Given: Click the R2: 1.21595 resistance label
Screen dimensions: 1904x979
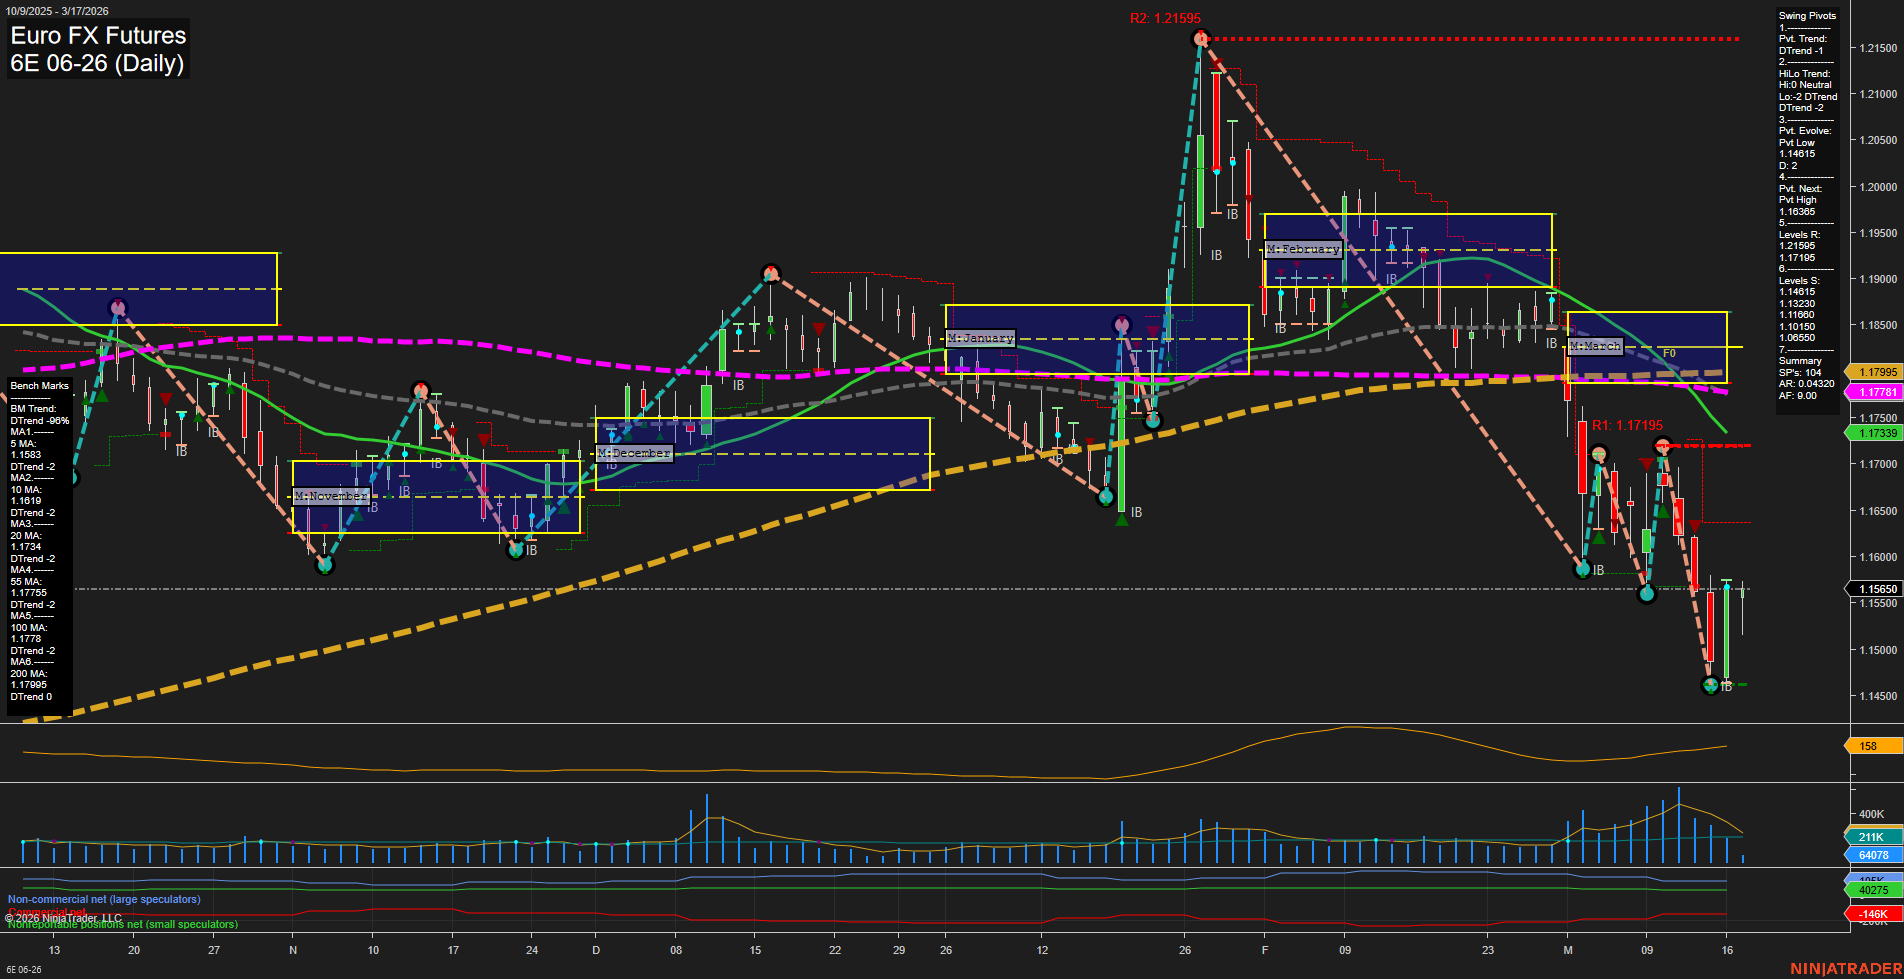Looking at the screenshot, I should [1164, 17].
